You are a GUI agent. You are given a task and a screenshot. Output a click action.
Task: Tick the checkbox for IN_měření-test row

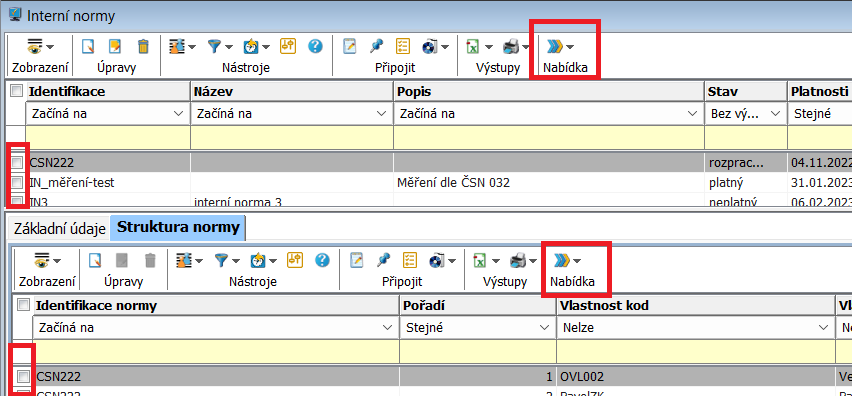click(17, 183)
